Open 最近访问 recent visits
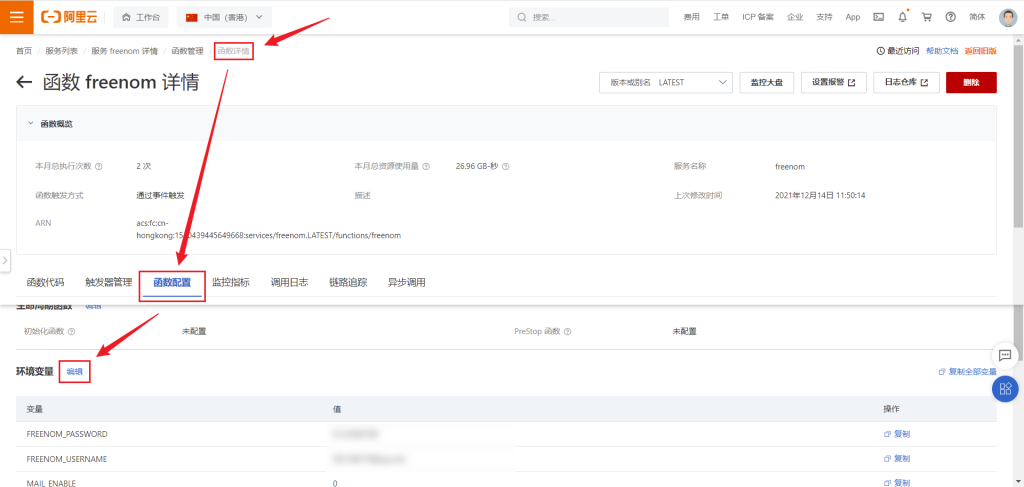The image size is (1024, 487). 898,51
